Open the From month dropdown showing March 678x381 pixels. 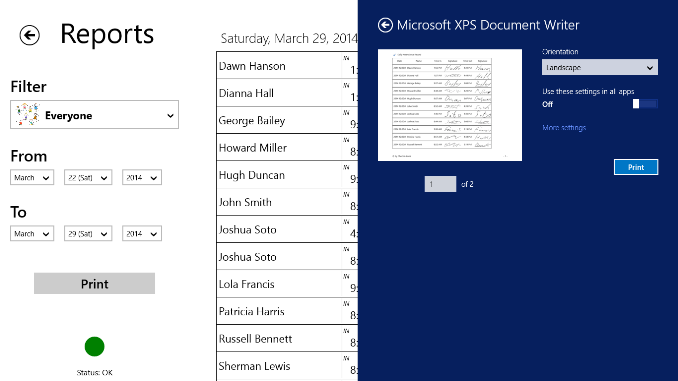(32, 177)
